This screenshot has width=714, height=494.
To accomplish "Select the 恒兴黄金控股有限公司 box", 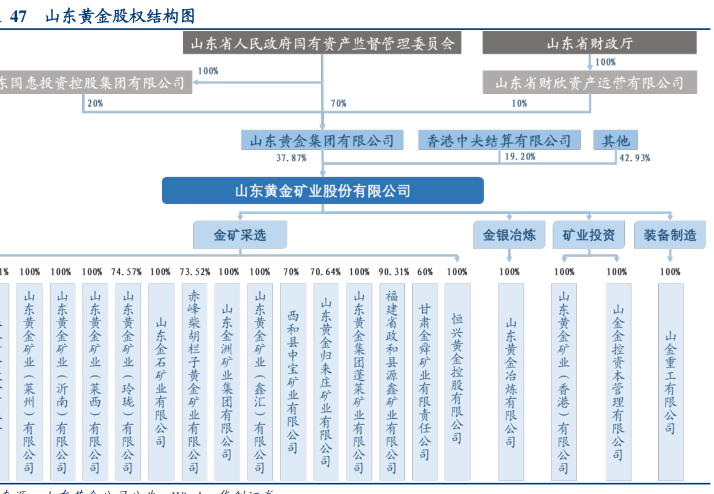I will coord(456,380).
